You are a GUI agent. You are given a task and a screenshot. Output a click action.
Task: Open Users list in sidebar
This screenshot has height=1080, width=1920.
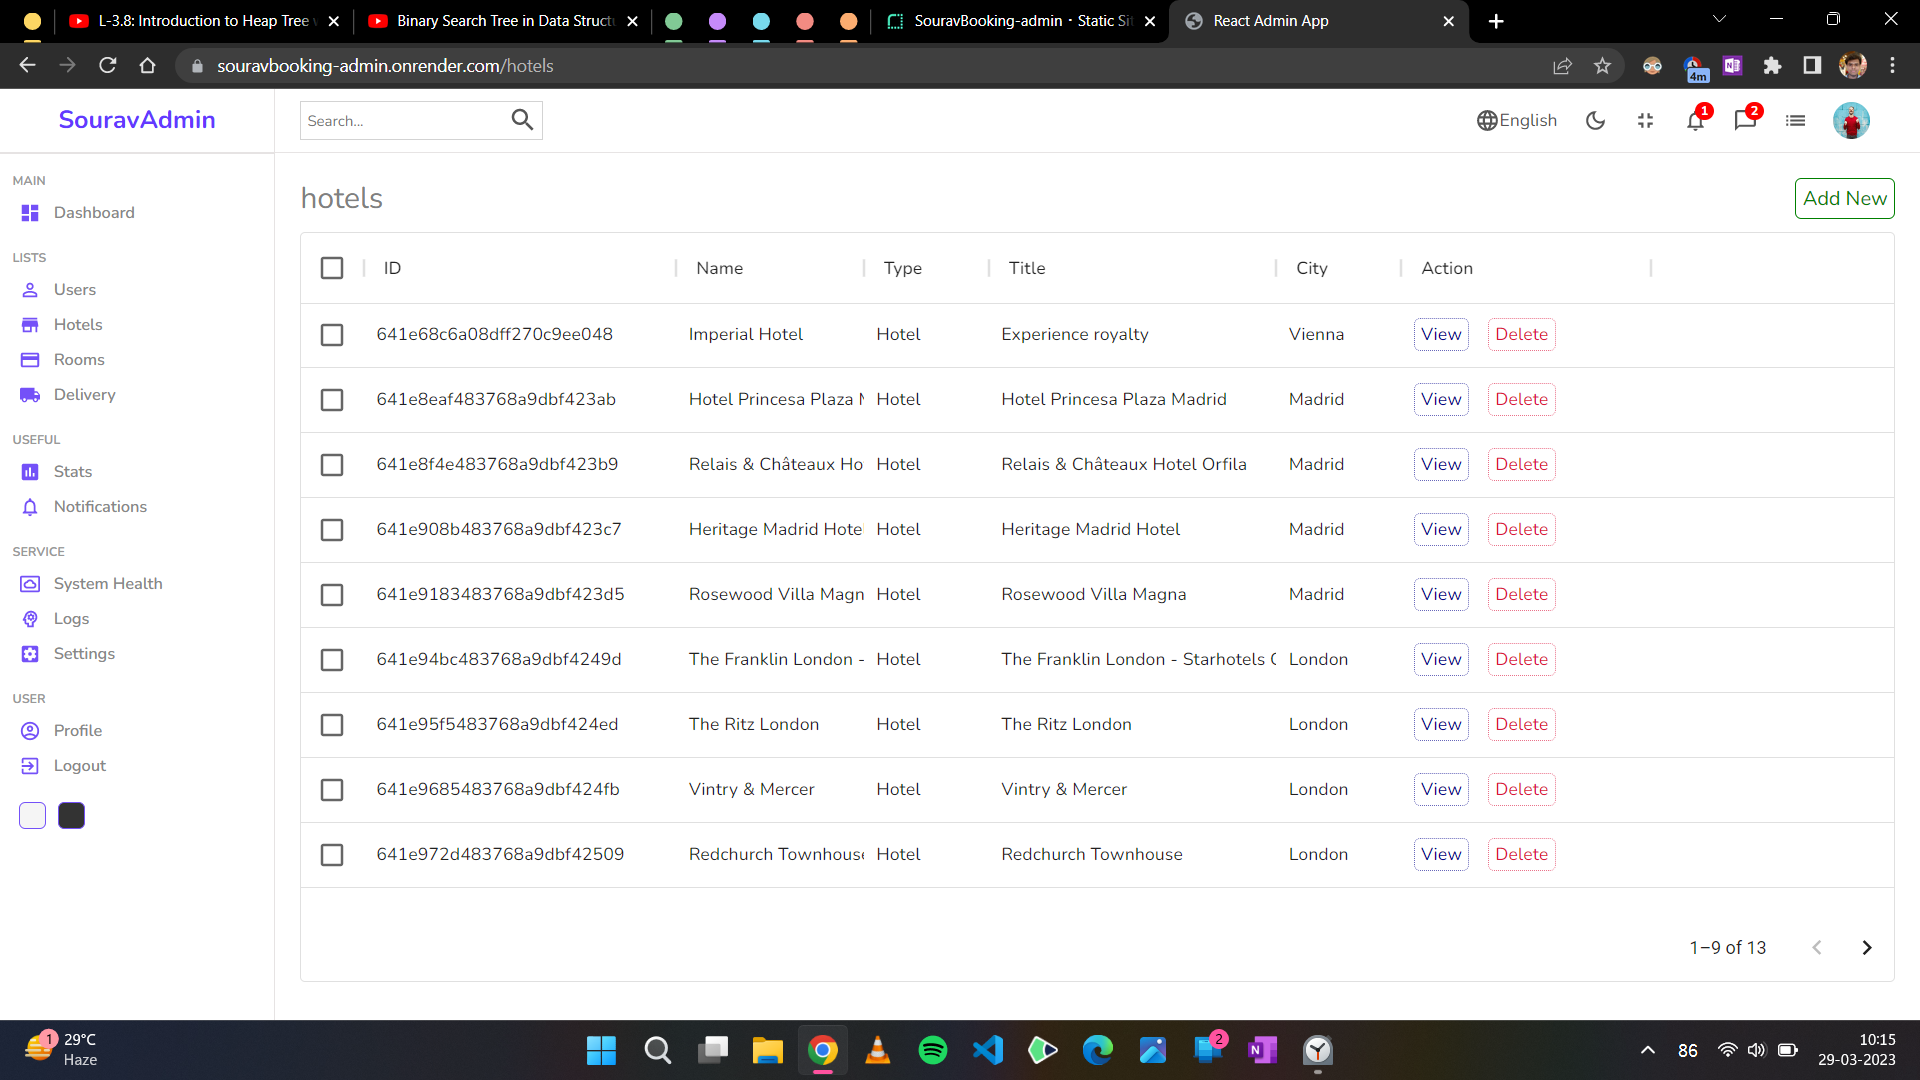(74, 289)
